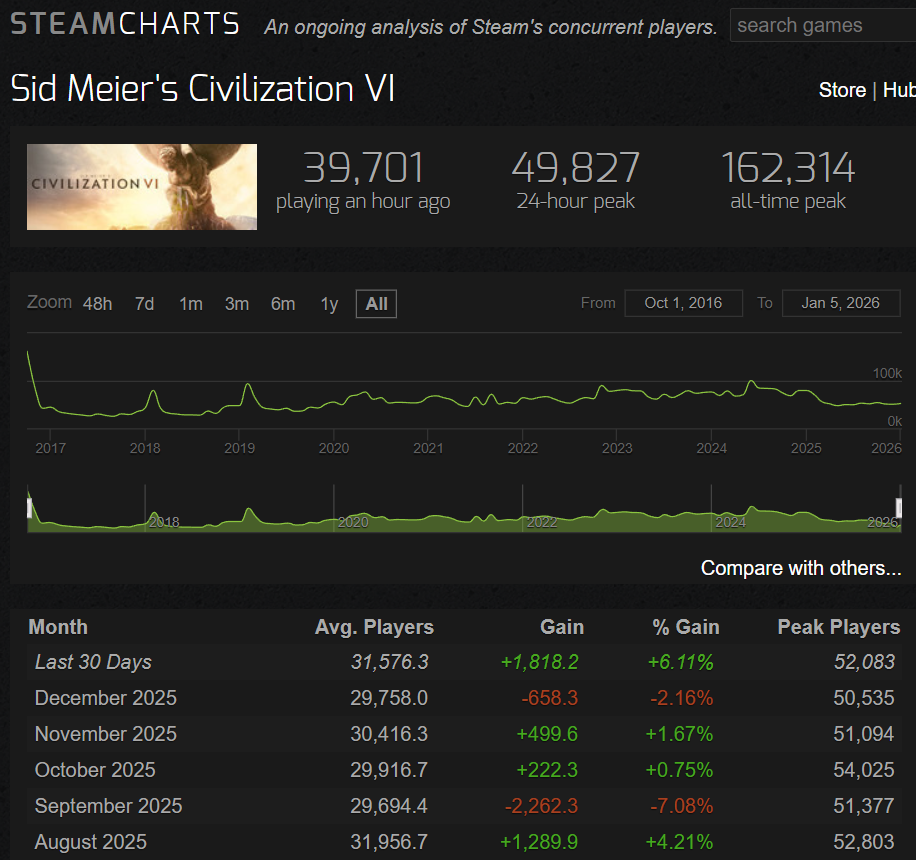Viewport: 916px width, 860px height.
Task: Click the 2024 label on the navigator
Action: pos(731,522)
